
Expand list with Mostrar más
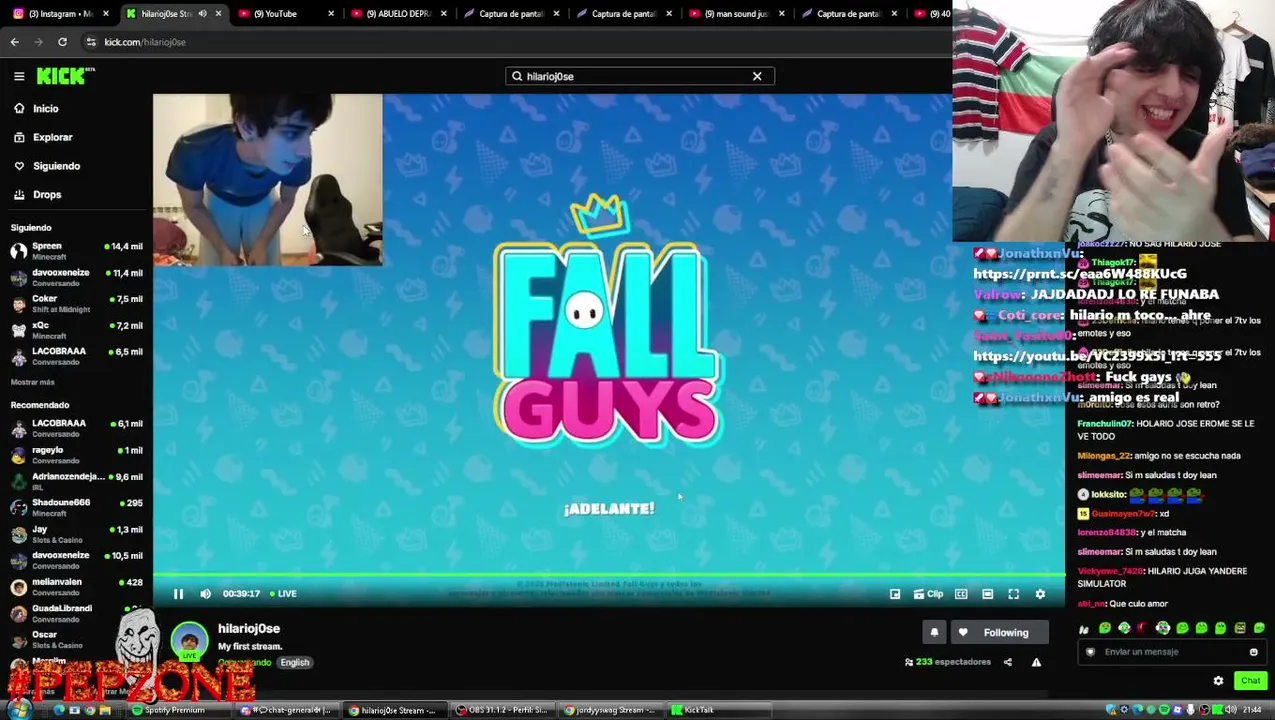pos(33,382)
